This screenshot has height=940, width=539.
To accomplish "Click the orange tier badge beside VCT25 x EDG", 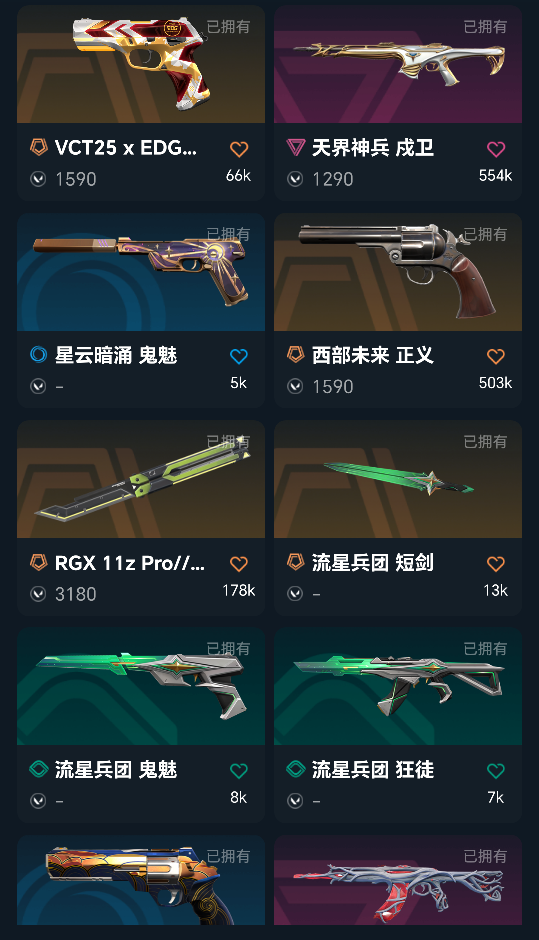I will click(39, 147).
